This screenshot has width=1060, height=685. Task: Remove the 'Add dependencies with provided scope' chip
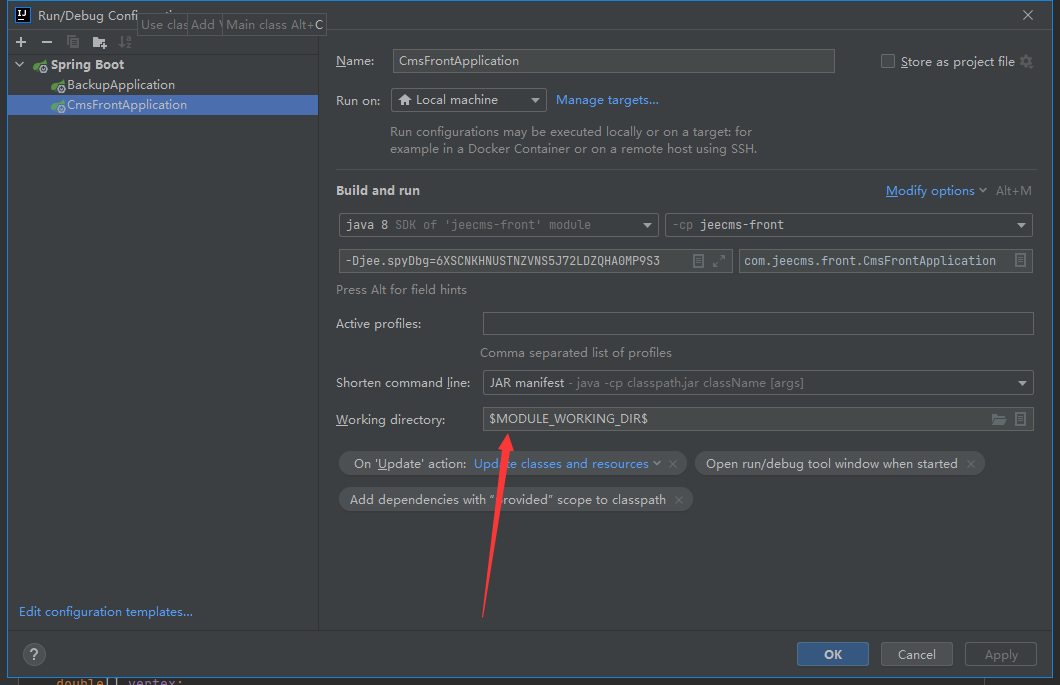(x=679, y=500)
